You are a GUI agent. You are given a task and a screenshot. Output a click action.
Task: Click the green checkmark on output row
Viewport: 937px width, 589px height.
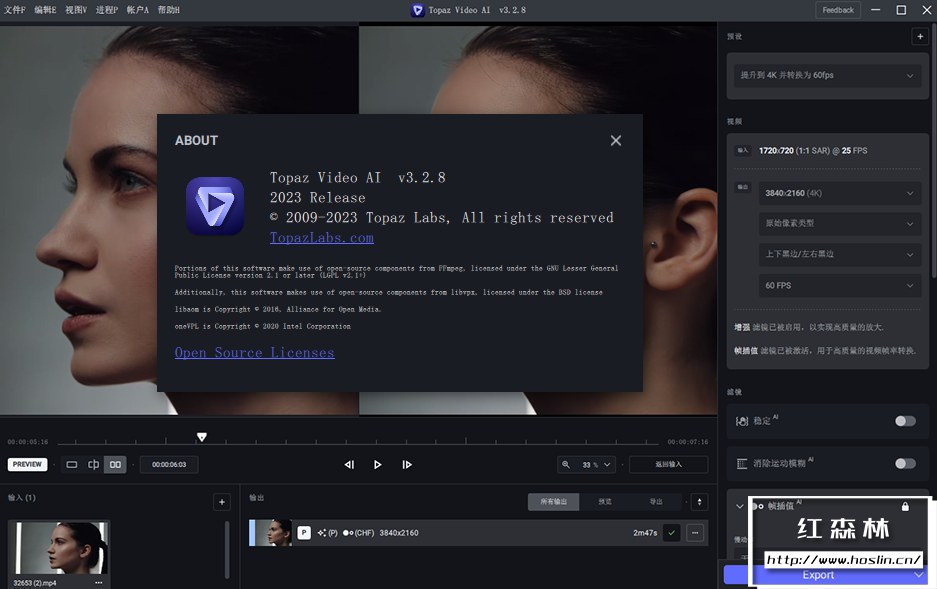(x=672, y=532)
